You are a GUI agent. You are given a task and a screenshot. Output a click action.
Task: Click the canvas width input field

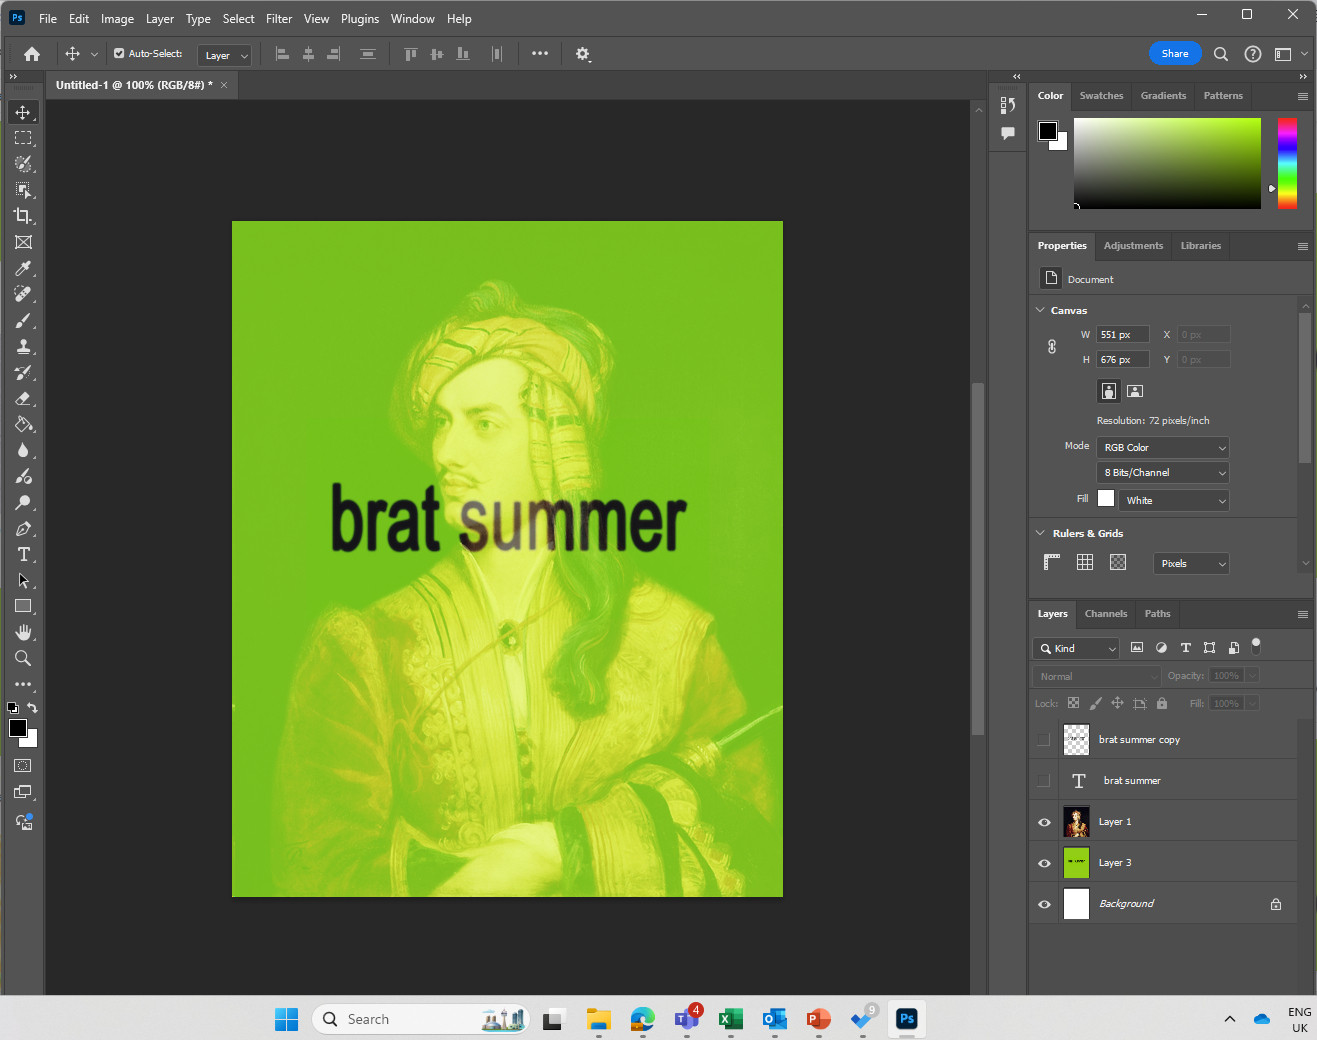pyautogui.click(x=1123, y=335)
